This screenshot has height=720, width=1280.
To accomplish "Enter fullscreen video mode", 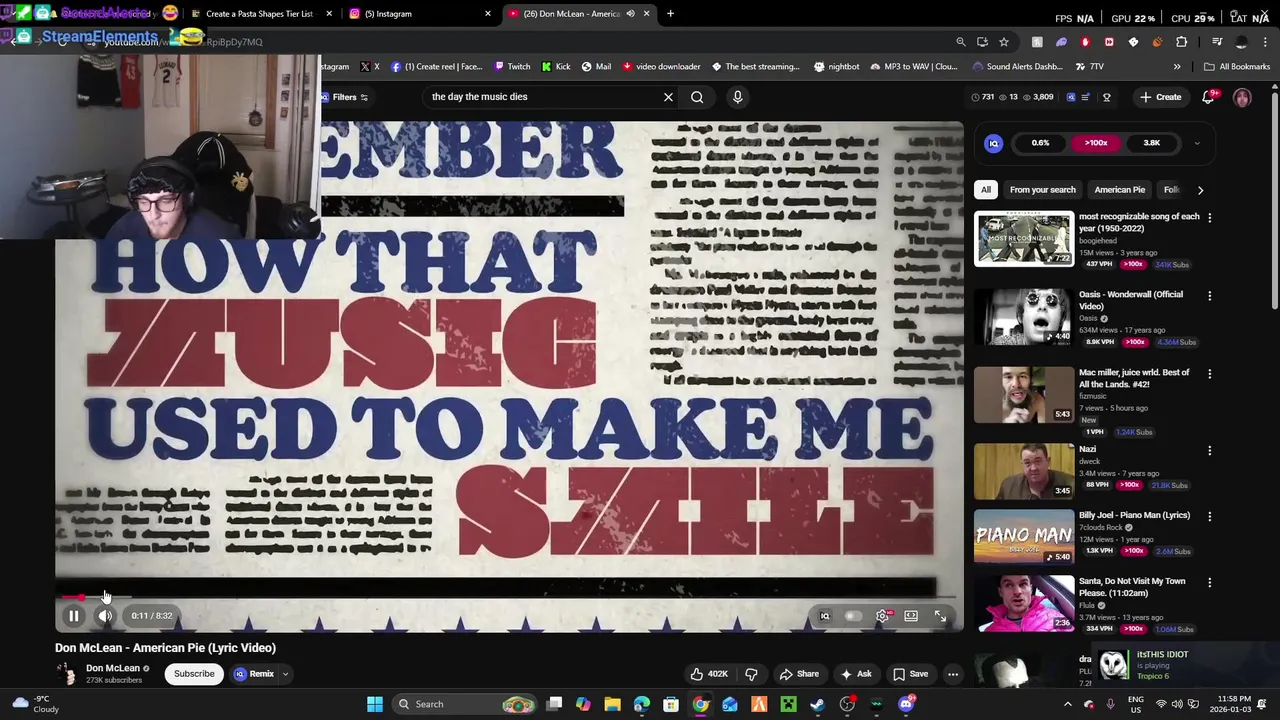I will click(940, 616).
